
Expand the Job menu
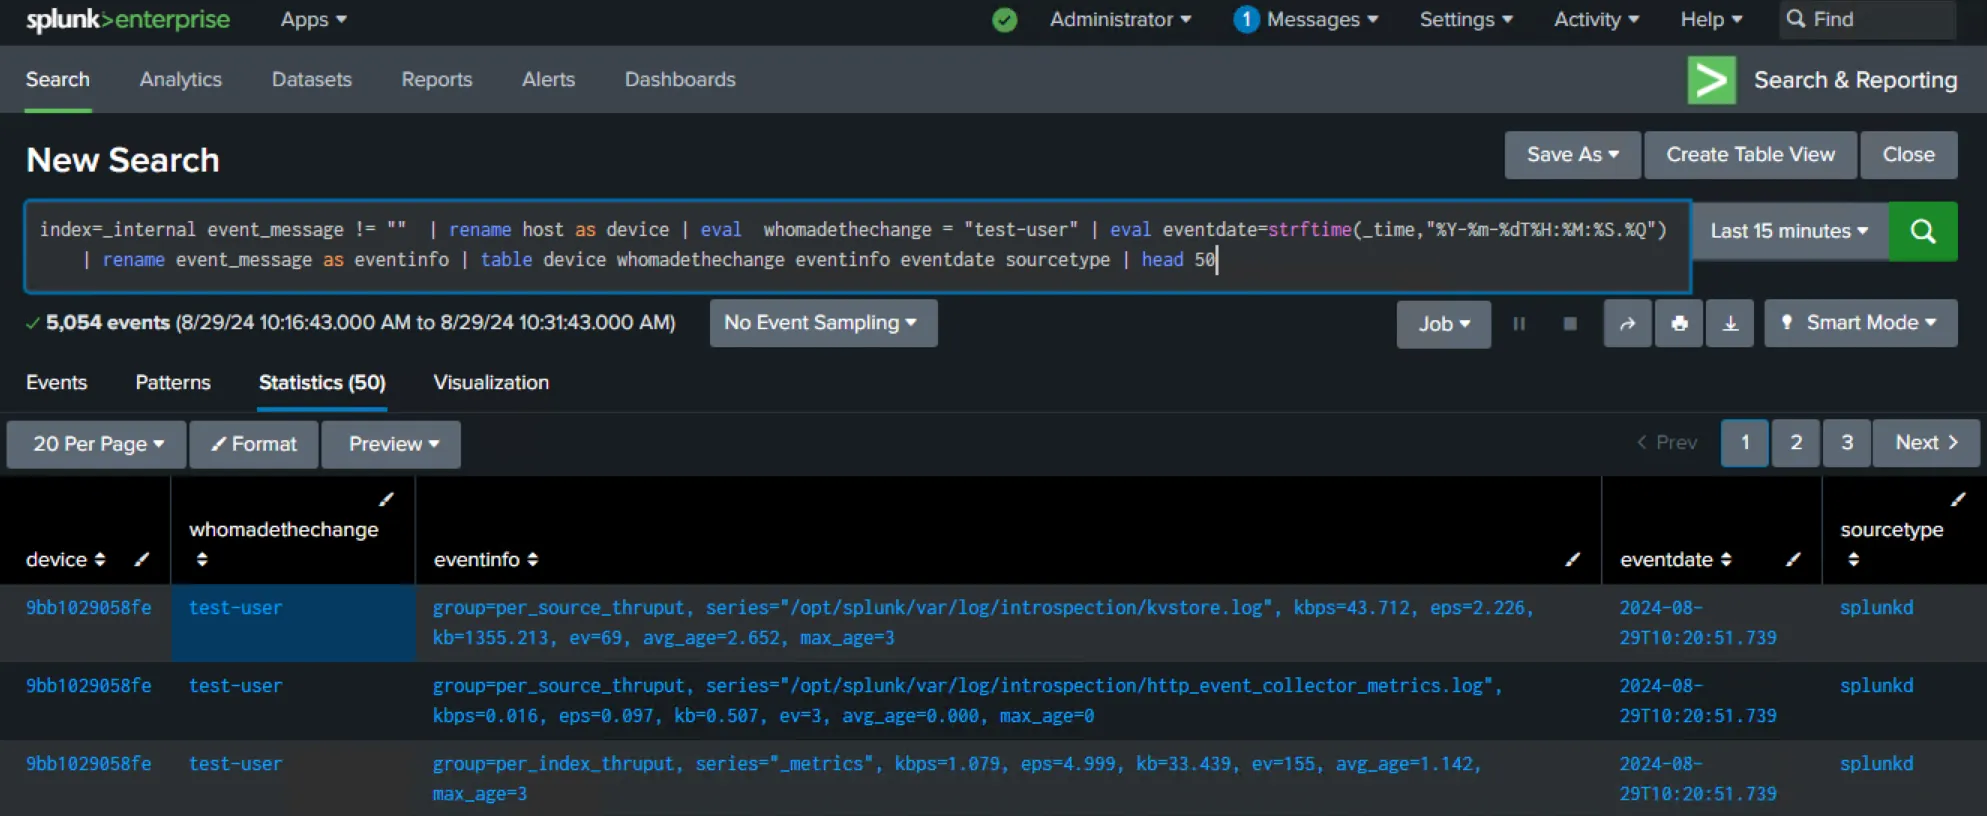click(x=1444, y=324)
